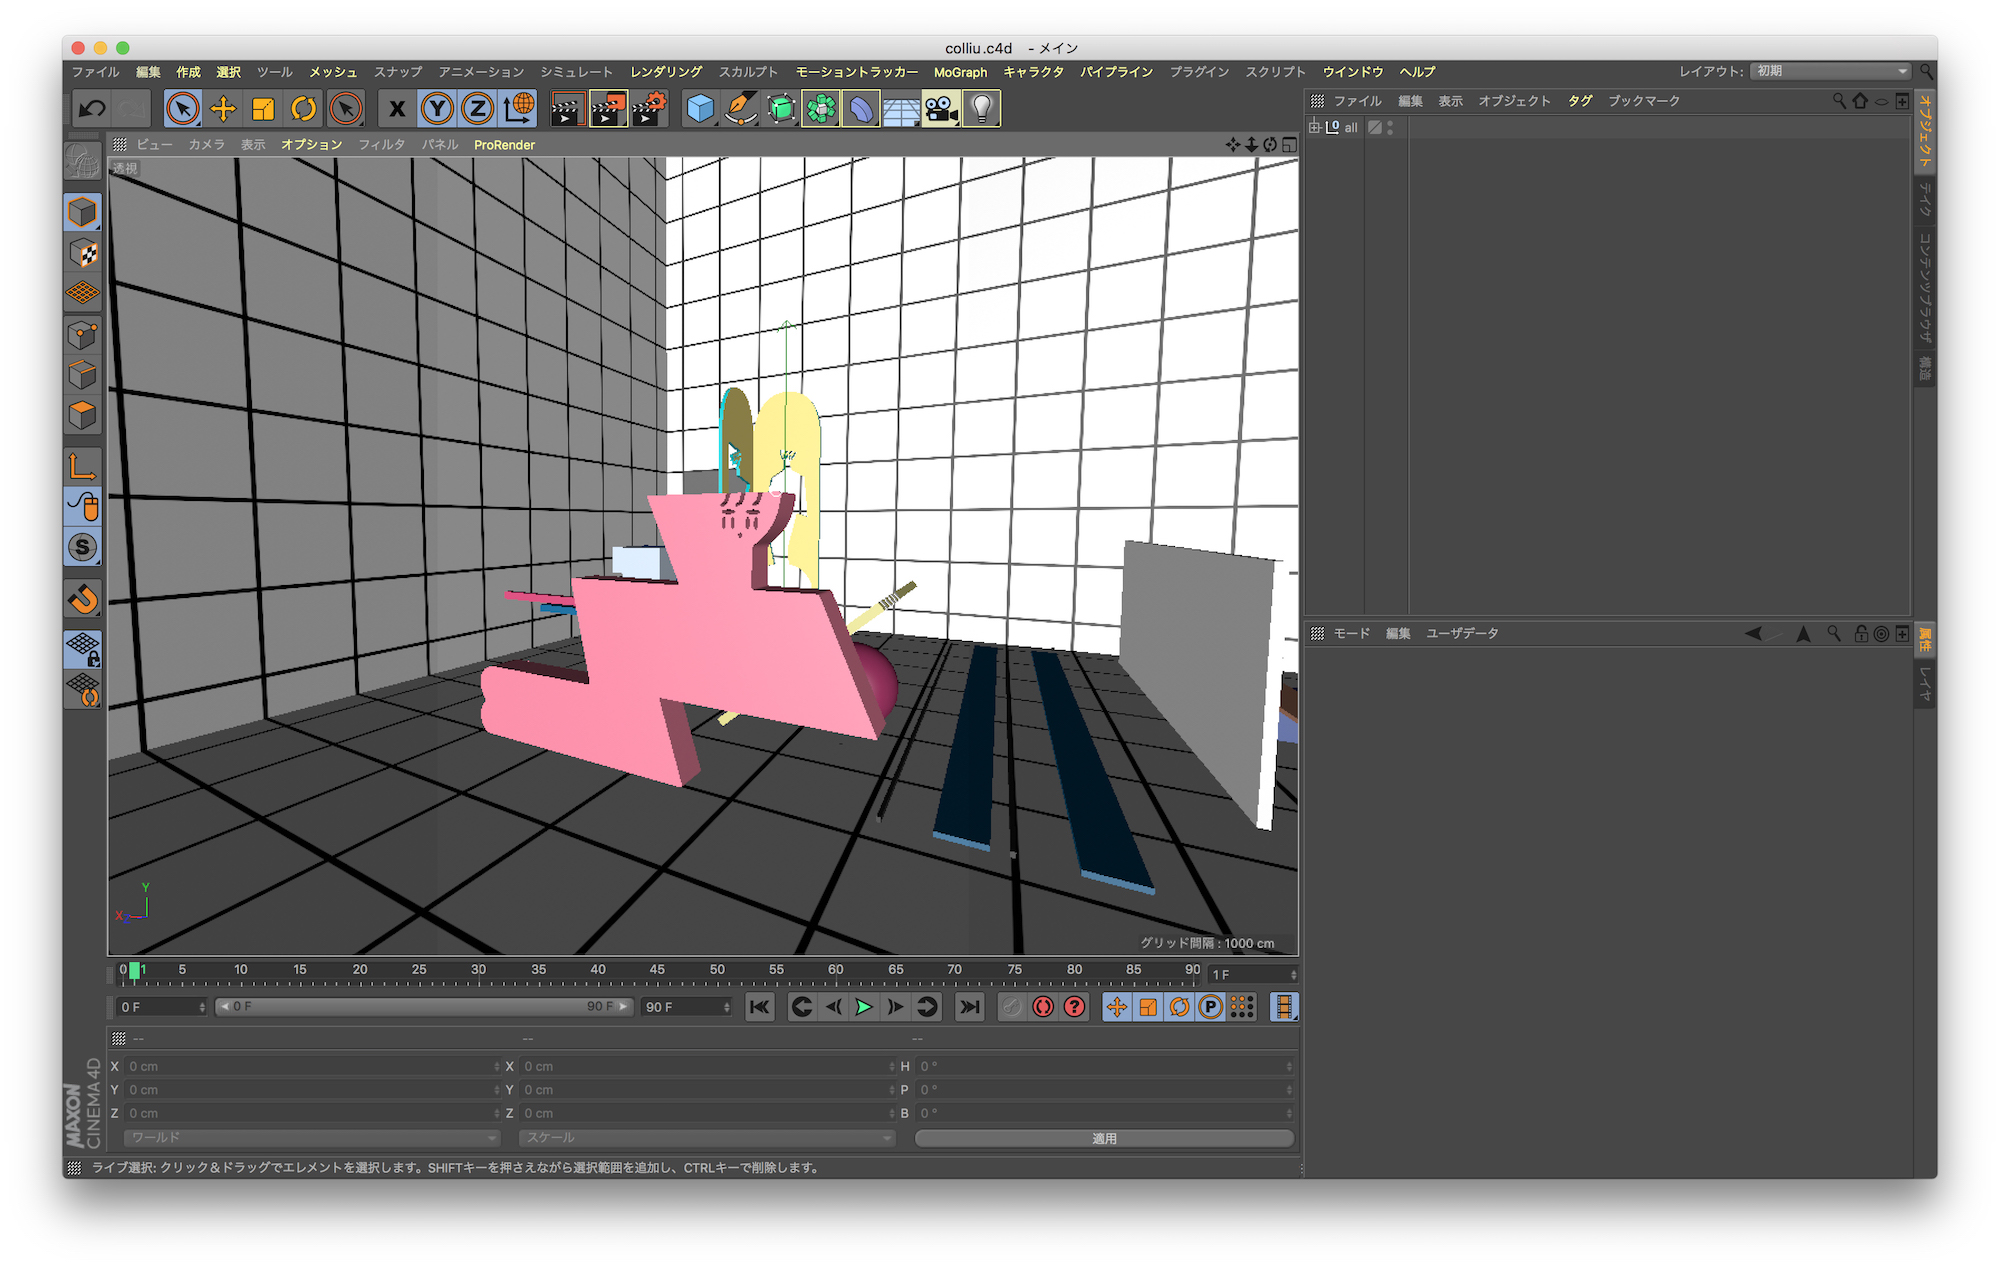Select the Move tool in top toolbar
The width and height of the screenshot is (2000, 1268).
(x=223, y=108)
